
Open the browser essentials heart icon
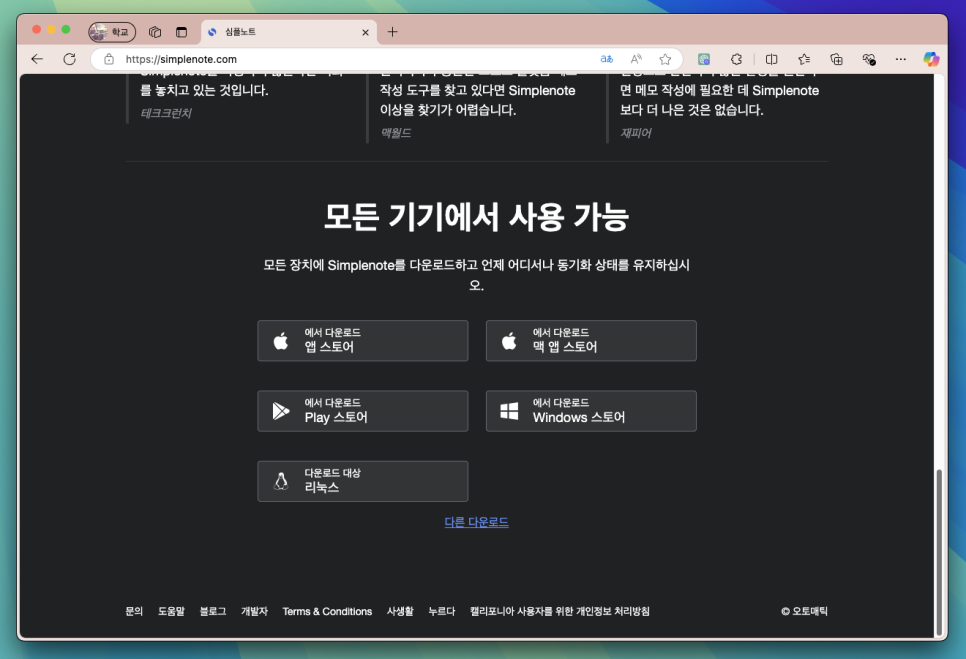(x=869, y=59)
